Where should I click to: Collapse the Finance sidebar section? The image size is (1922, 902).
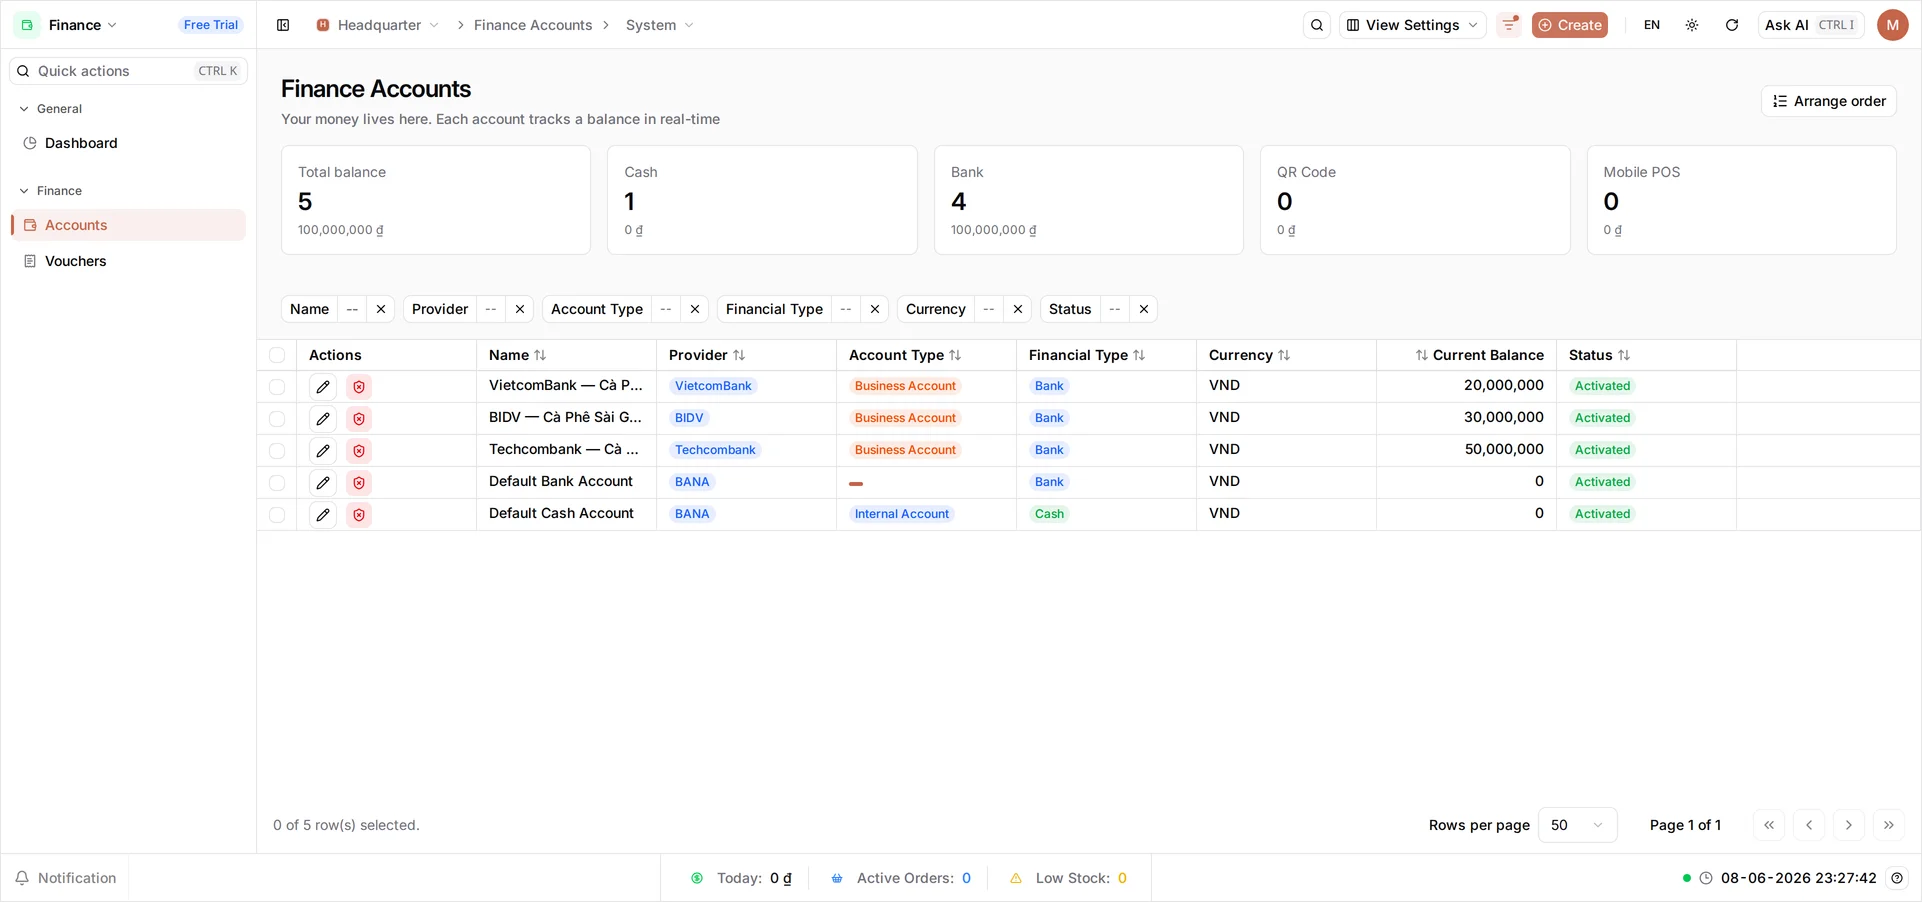(x=50, y=191)
